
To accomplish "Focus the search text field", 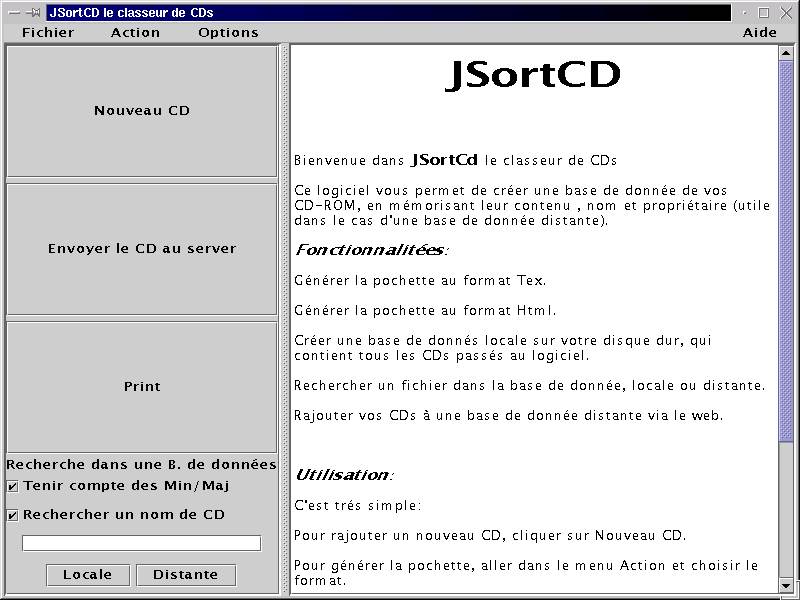I will click(x=141, y=543).
